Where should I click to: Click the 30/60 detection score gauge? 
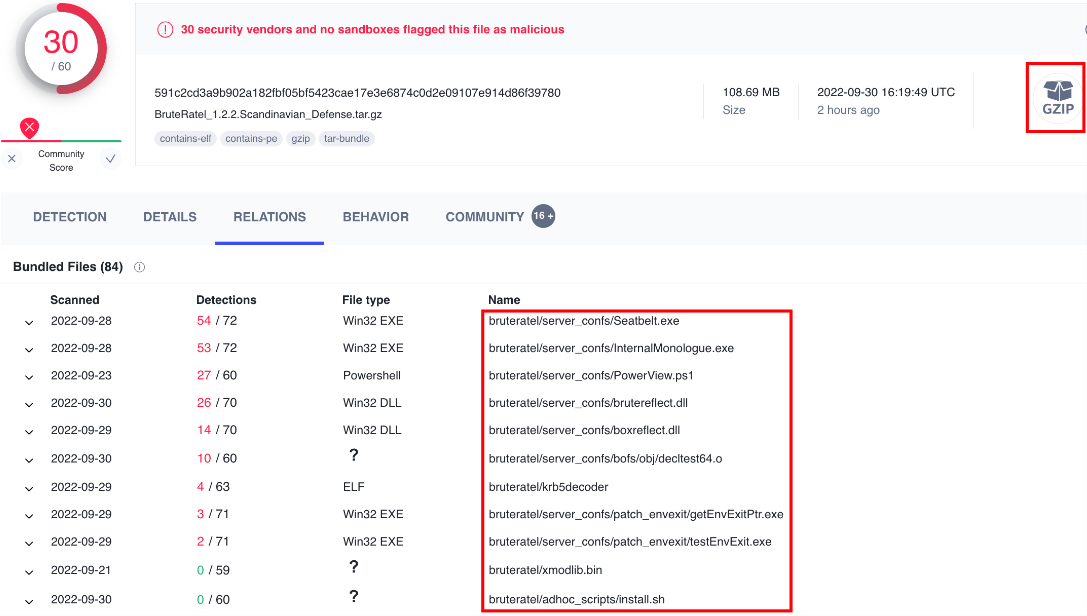pyautogui.click(x=61, y=49)
